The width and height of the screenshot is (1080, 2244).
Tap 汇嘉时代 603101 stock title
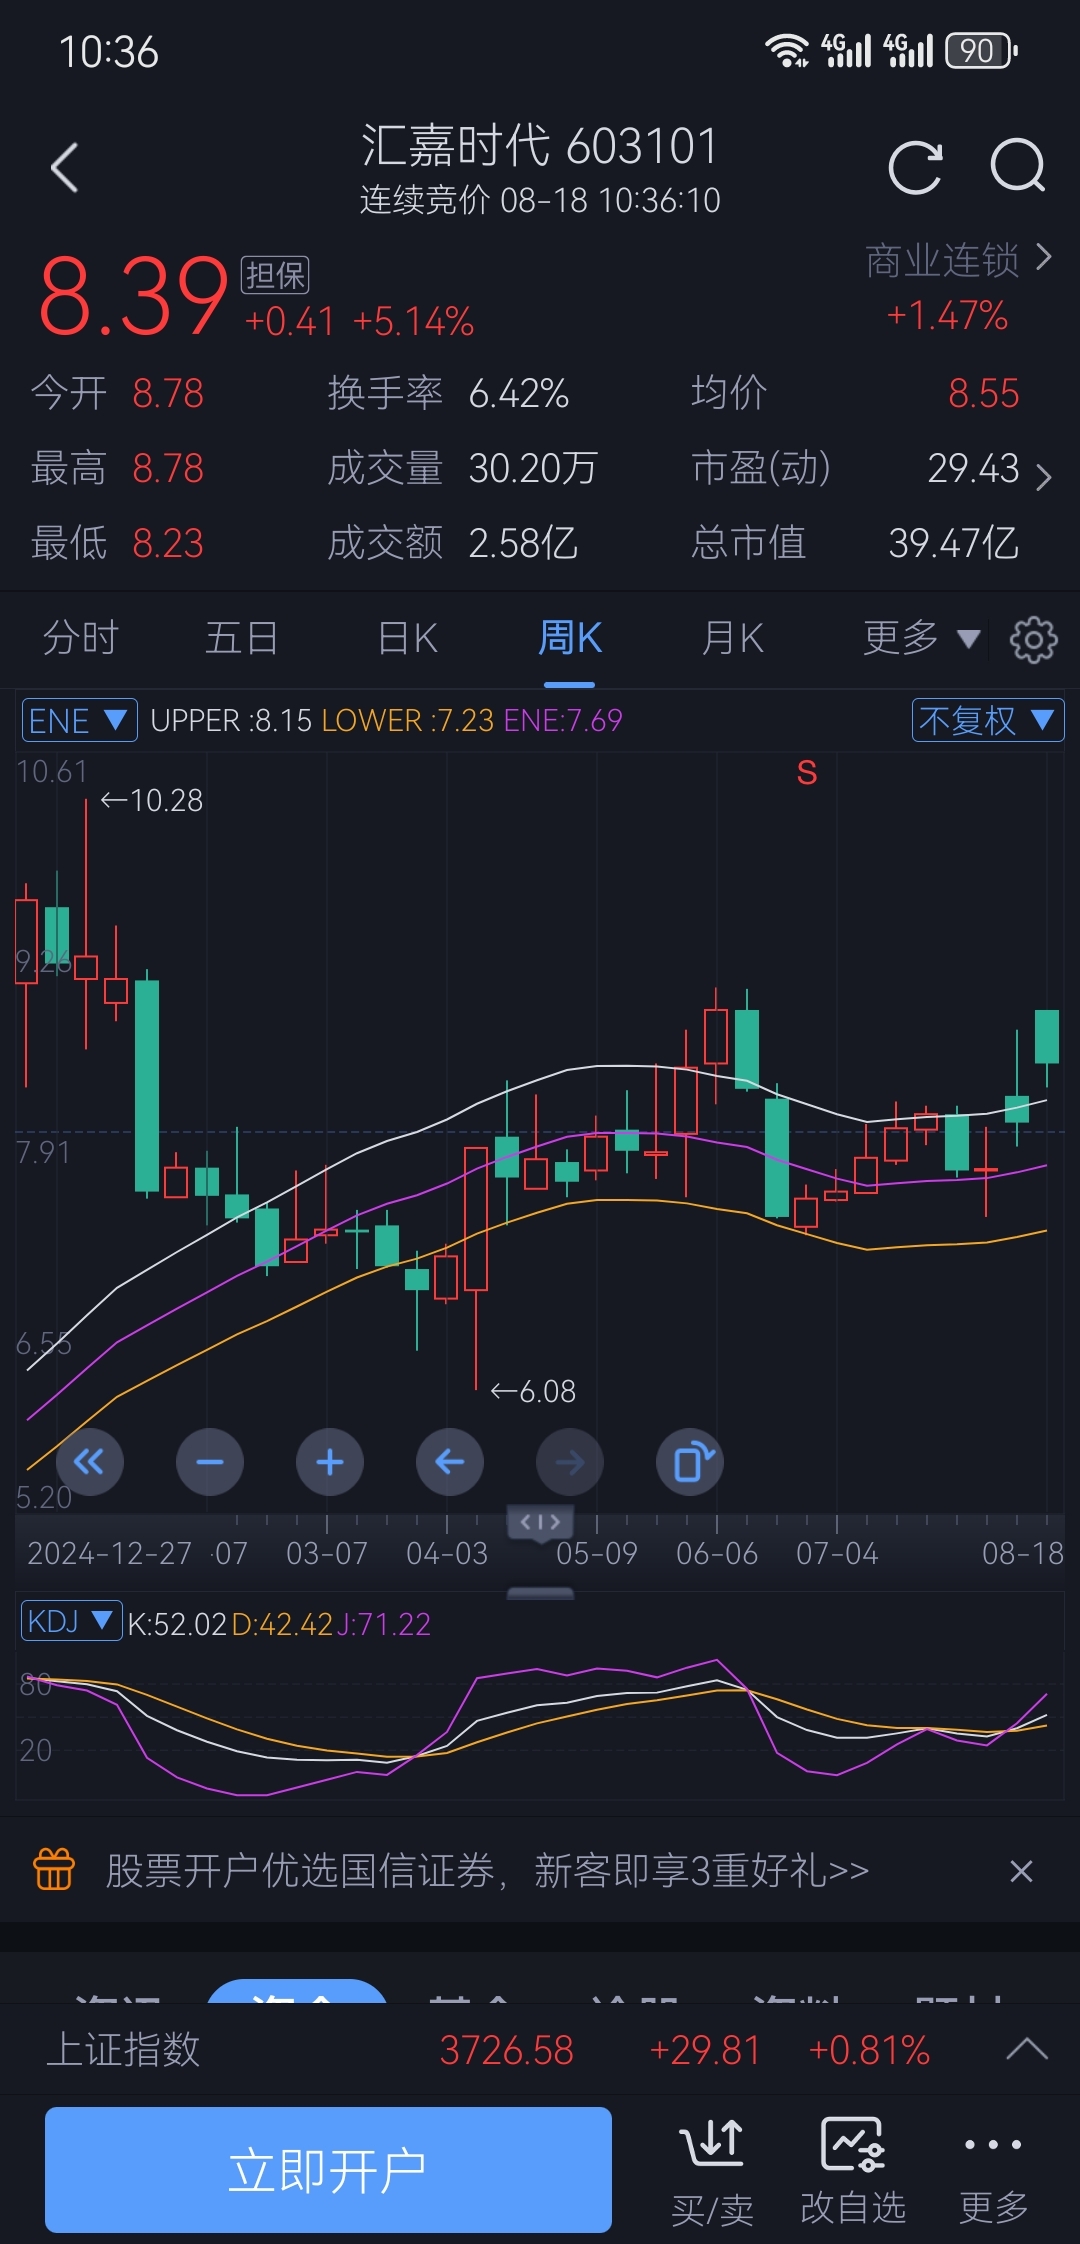pyautogui.click(x=540, y=146)
